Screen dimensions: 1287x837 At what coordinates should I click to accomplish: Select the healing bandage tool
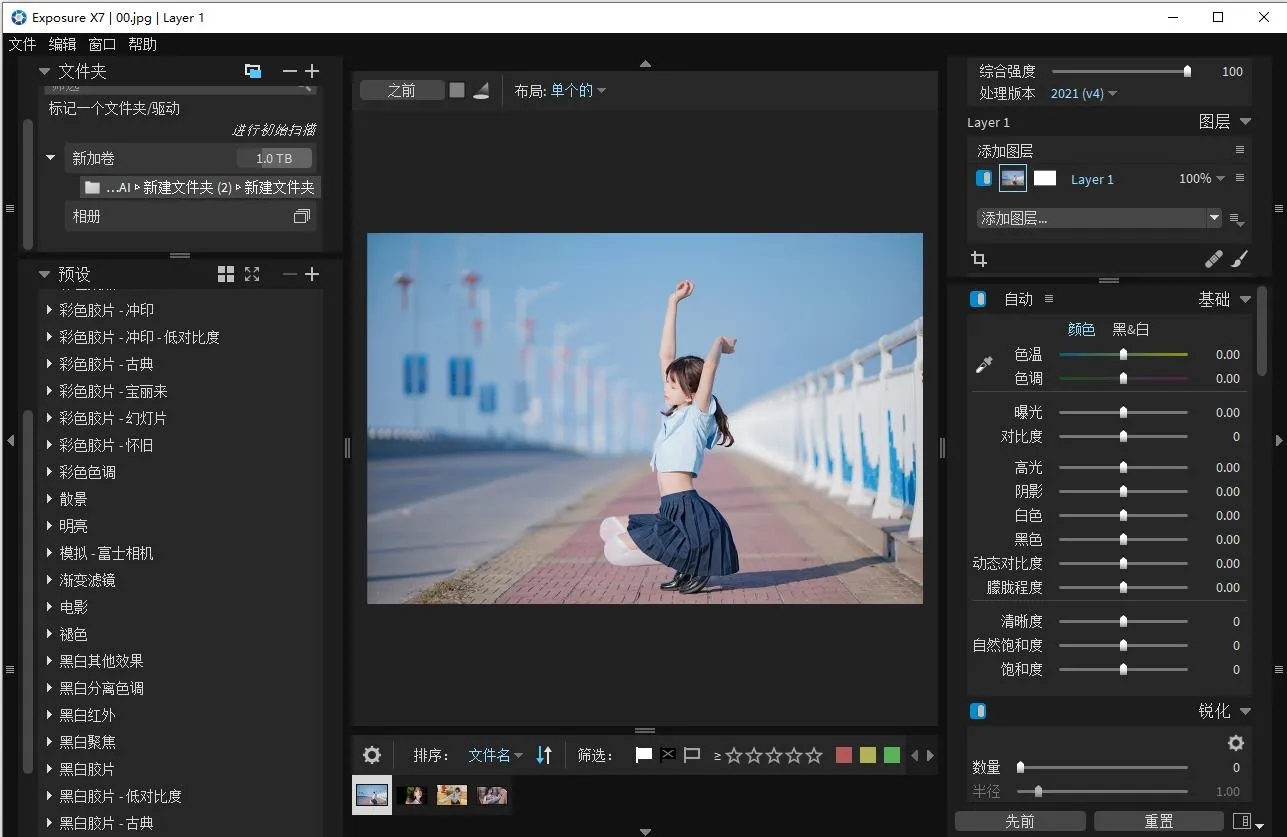tap(1213, 260)
